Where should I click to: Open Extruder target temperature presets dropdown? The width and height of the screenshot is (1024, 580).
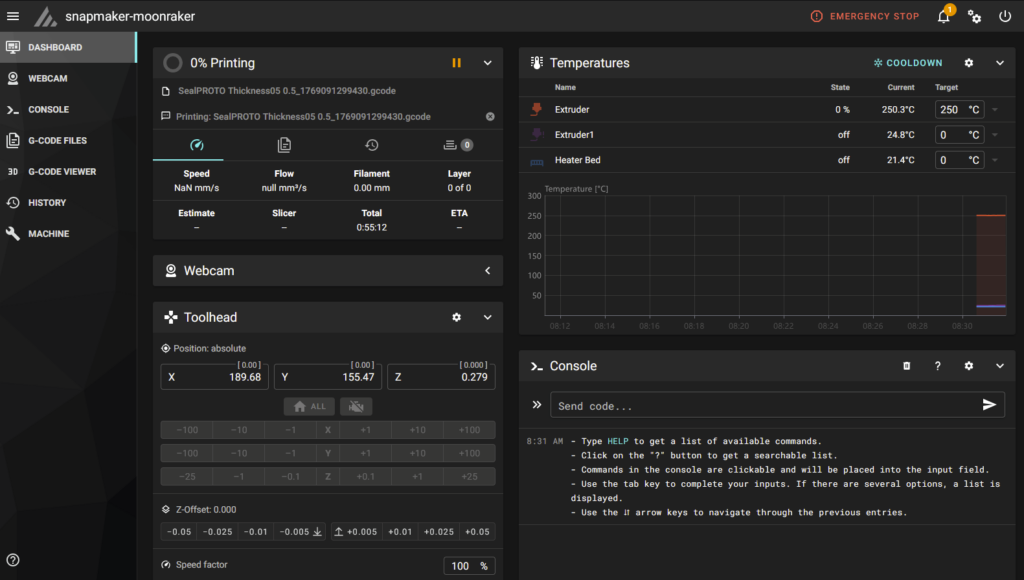pyautogui.click(x=995, y=110)
